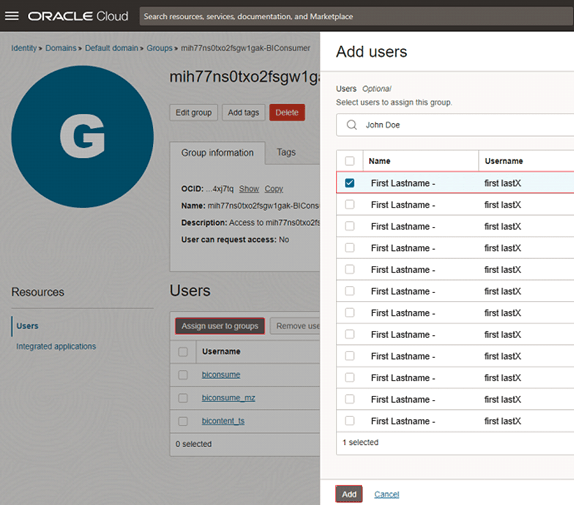Click the Oracle Cloud logo
Image resolution: width=574 pixels, height=505 pixels.
(x=78, y=16)
